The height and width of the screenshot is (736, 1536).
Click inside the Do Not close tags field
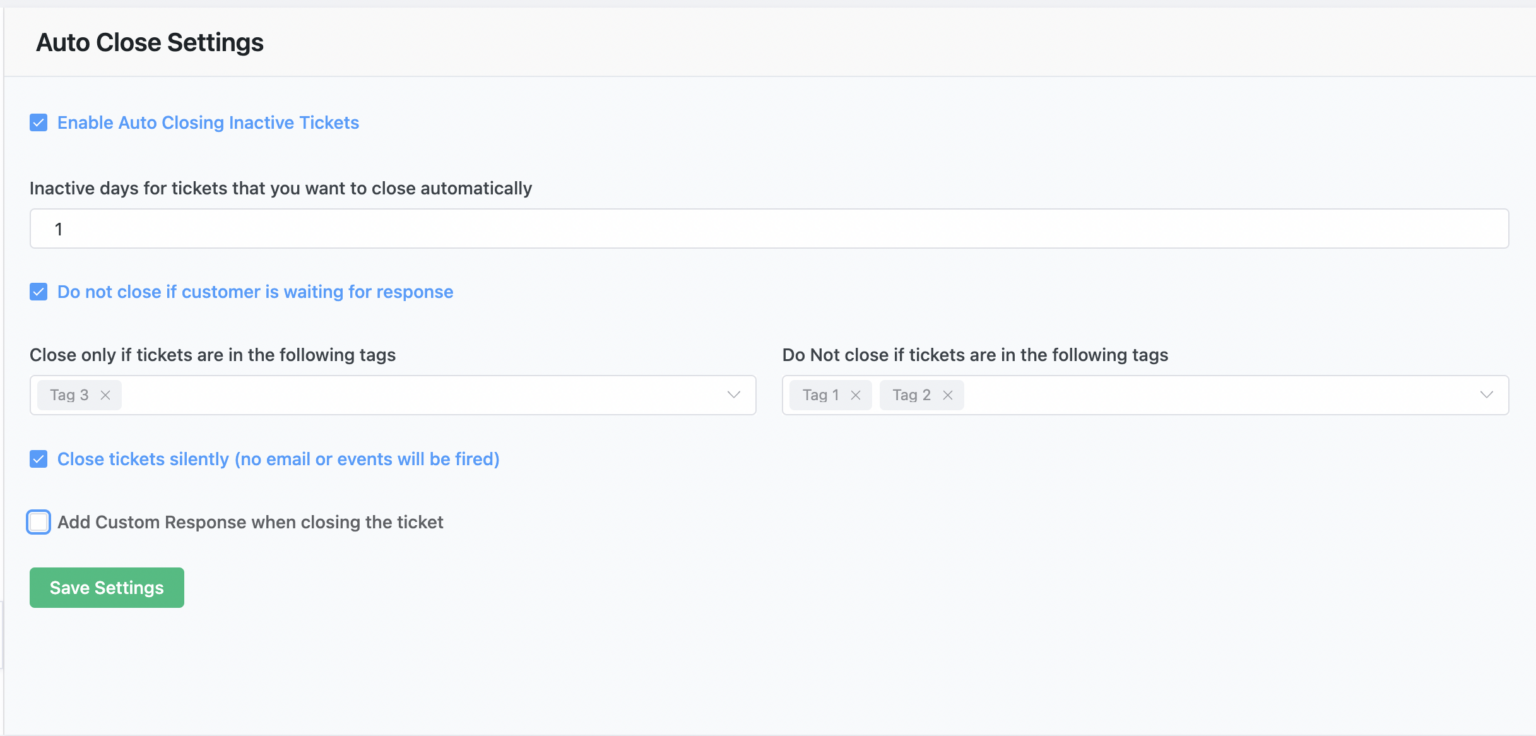pyautogui.click(x=1150, y=394)
